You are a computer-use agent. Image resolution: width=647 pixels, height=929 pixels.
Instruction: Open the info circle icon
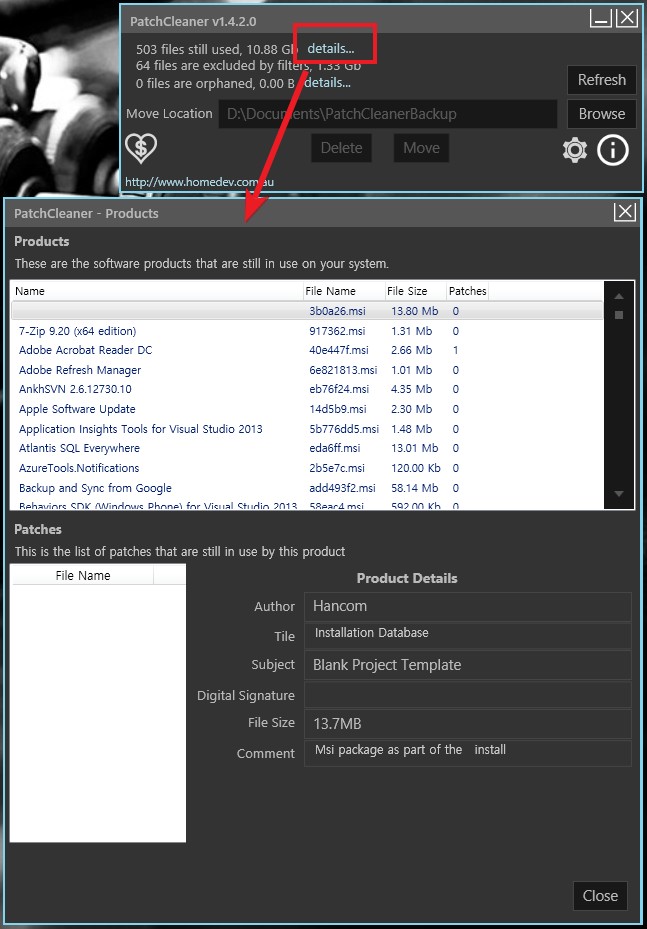coord(613,150)
